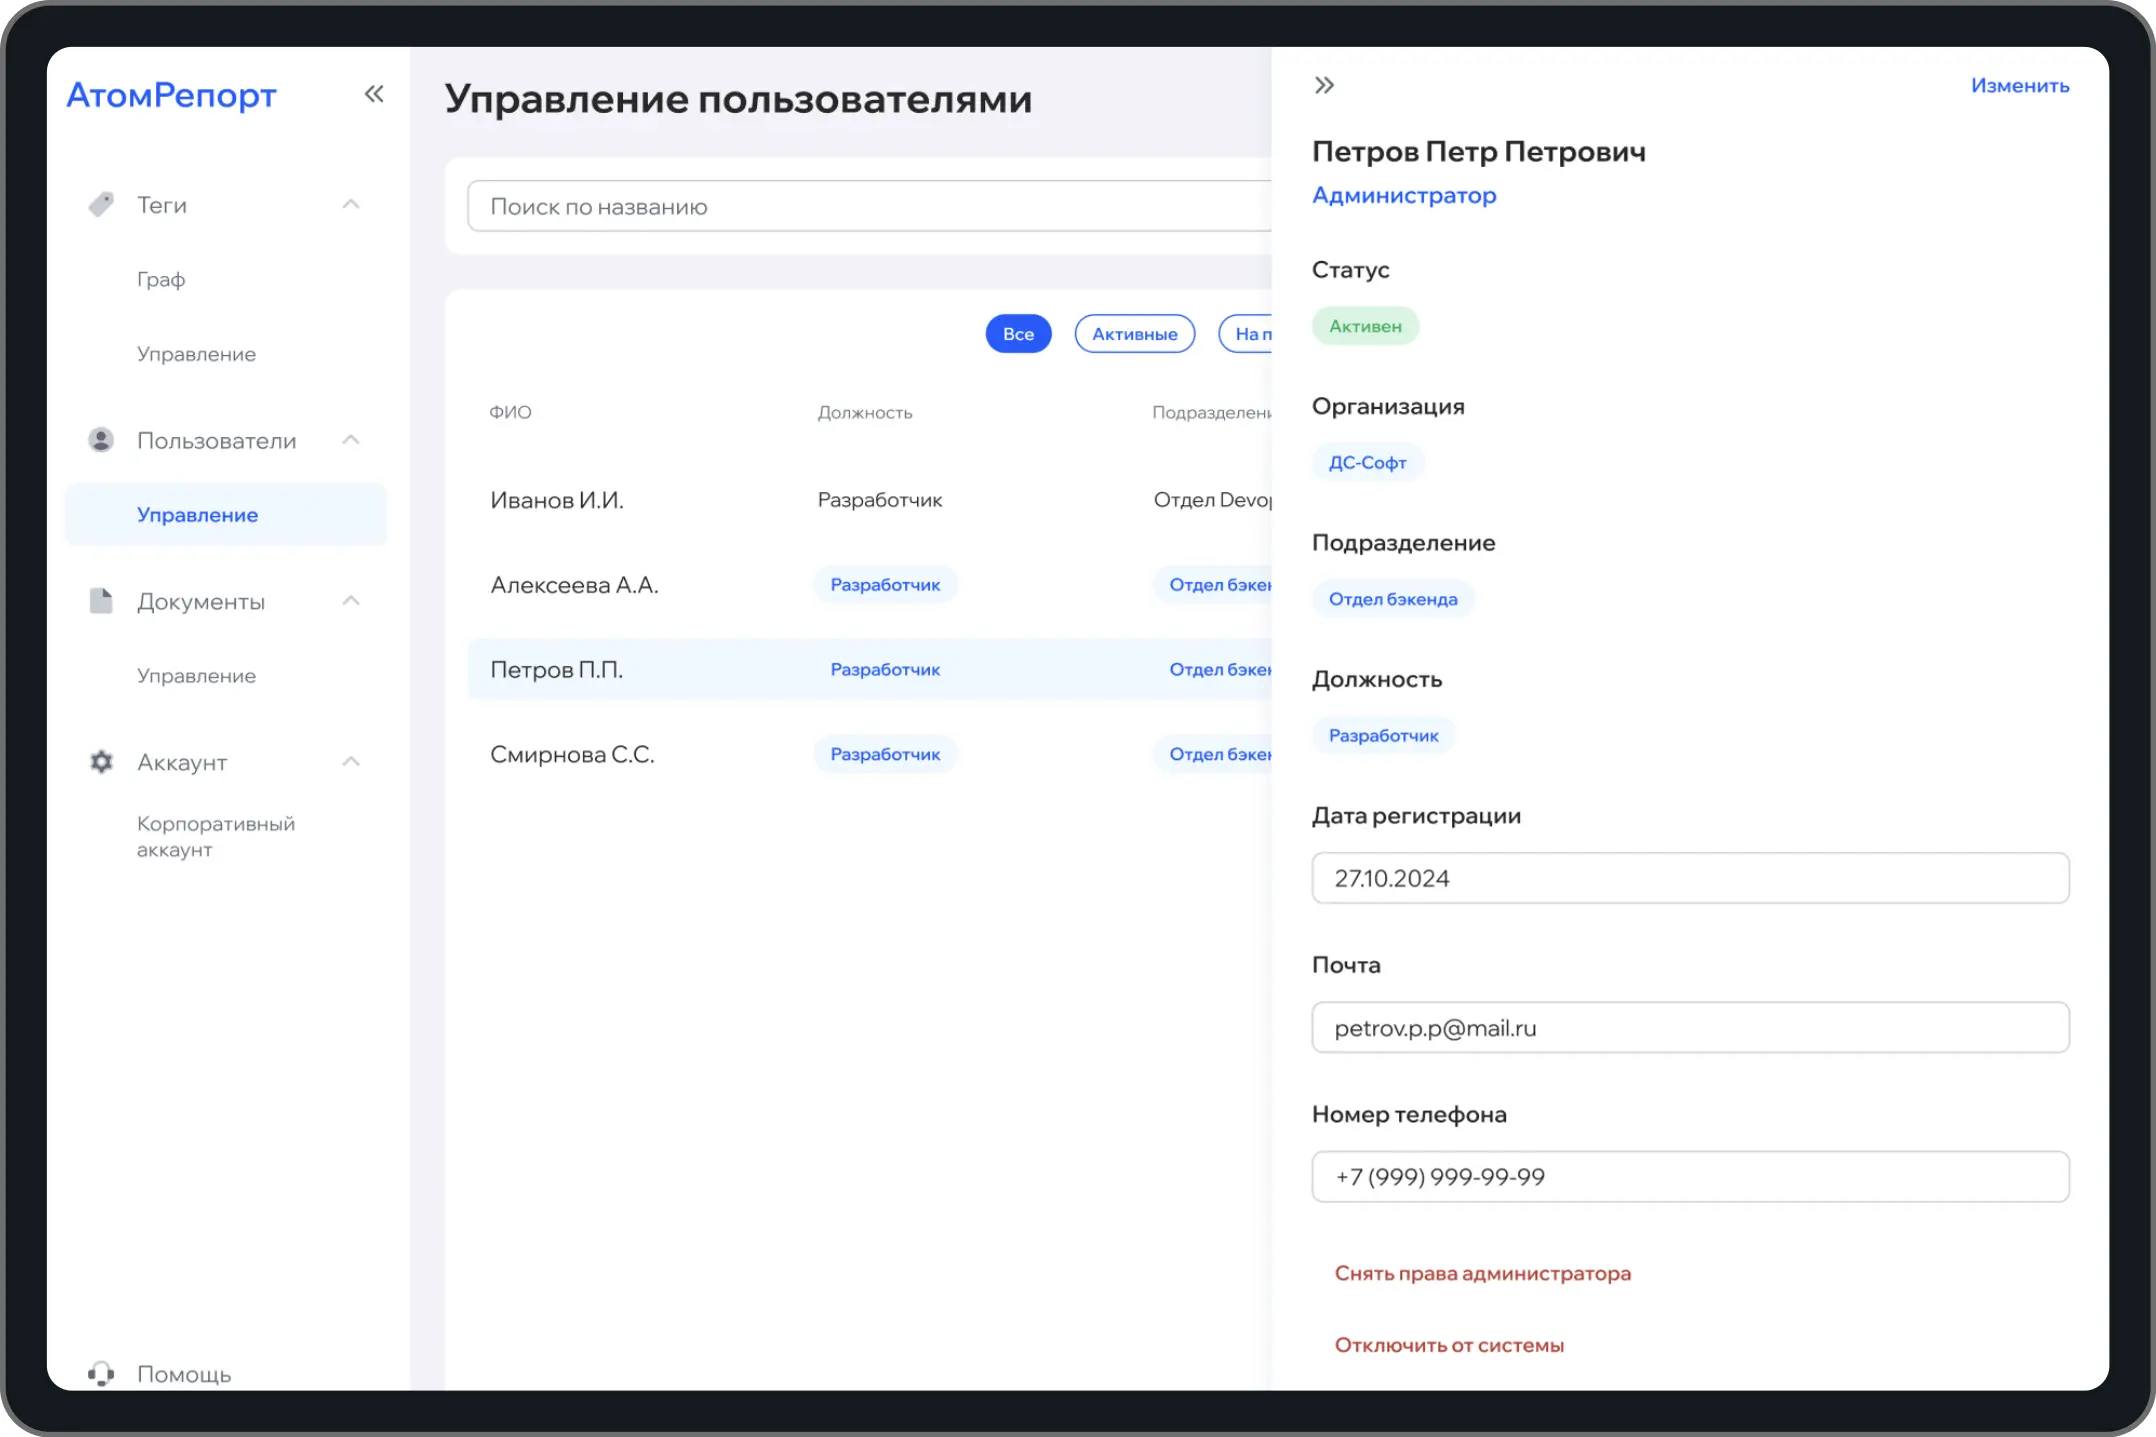Collapse the Документы section chevron
2156x1437 pixels.
pos(351,601)
